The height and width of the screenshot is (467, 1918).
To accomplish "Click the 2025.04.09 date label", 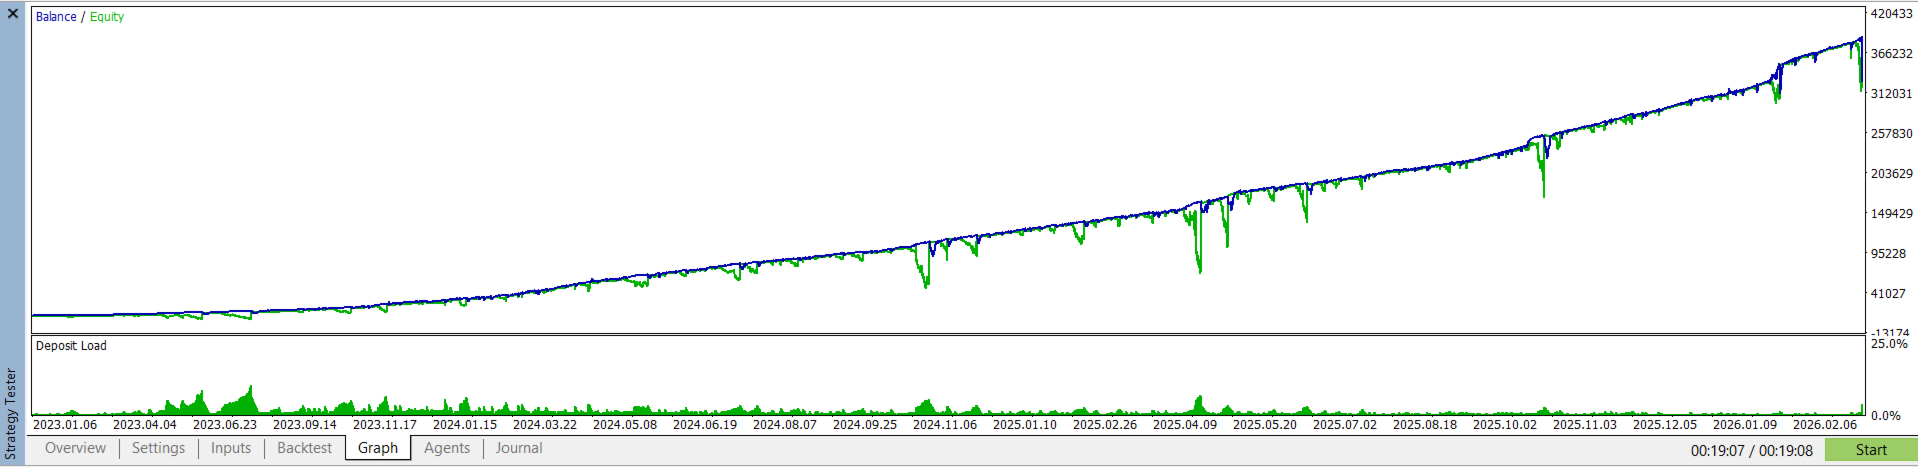I will point(1185,425).
